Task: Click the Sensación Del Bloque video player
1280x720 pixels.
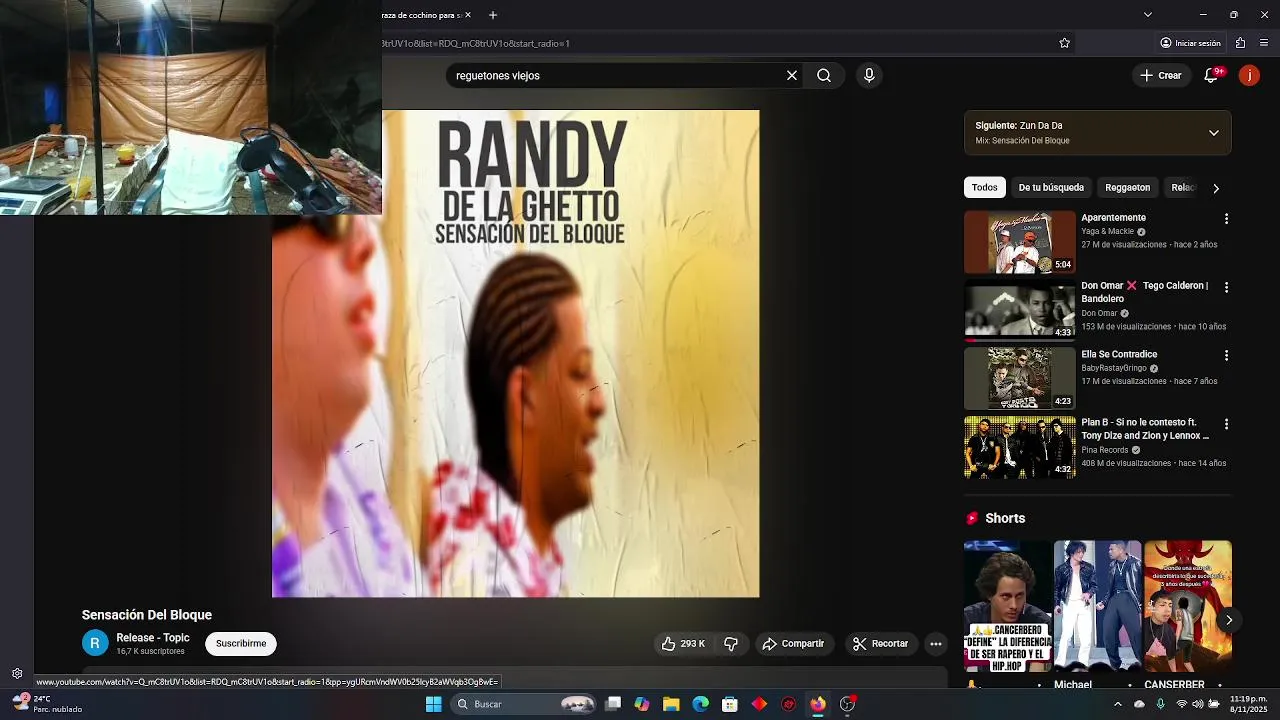Action: [515, 353]
